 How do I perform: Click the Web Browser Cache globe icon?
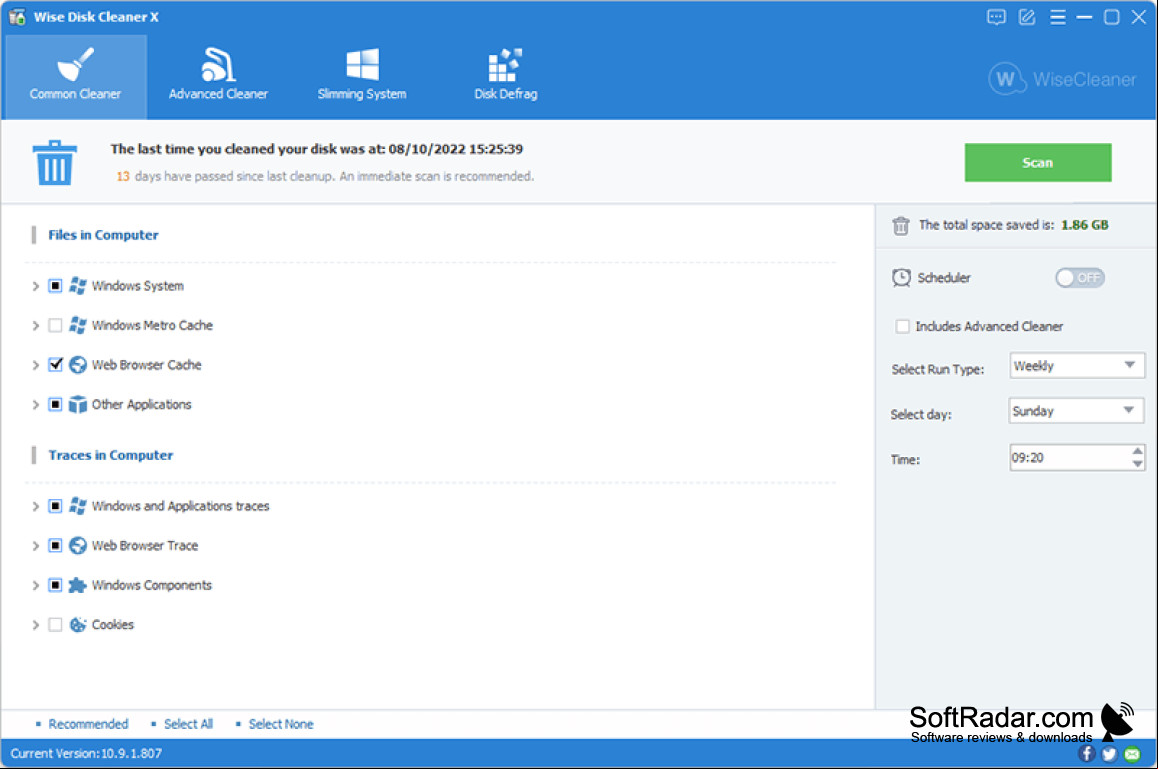(78, 365)
